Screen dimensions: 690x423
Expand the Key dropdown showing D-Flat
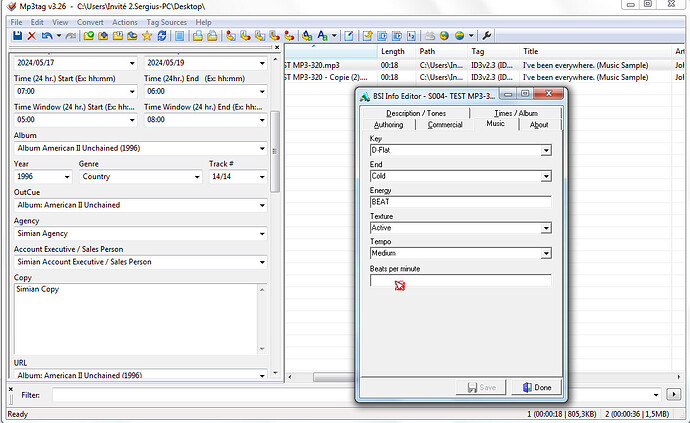click(x=546, y=151)
